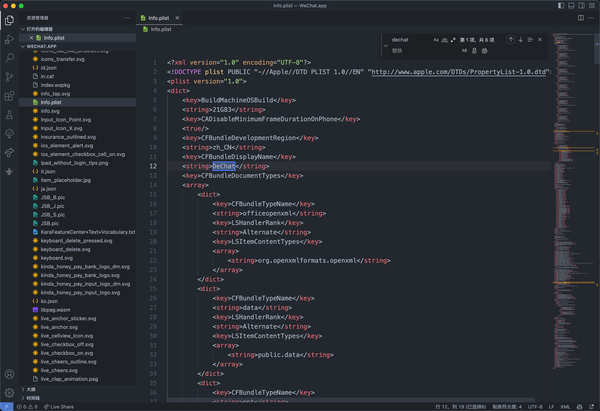
Task: Switch to the Info.plist editor tab
Action: (158, 18)
